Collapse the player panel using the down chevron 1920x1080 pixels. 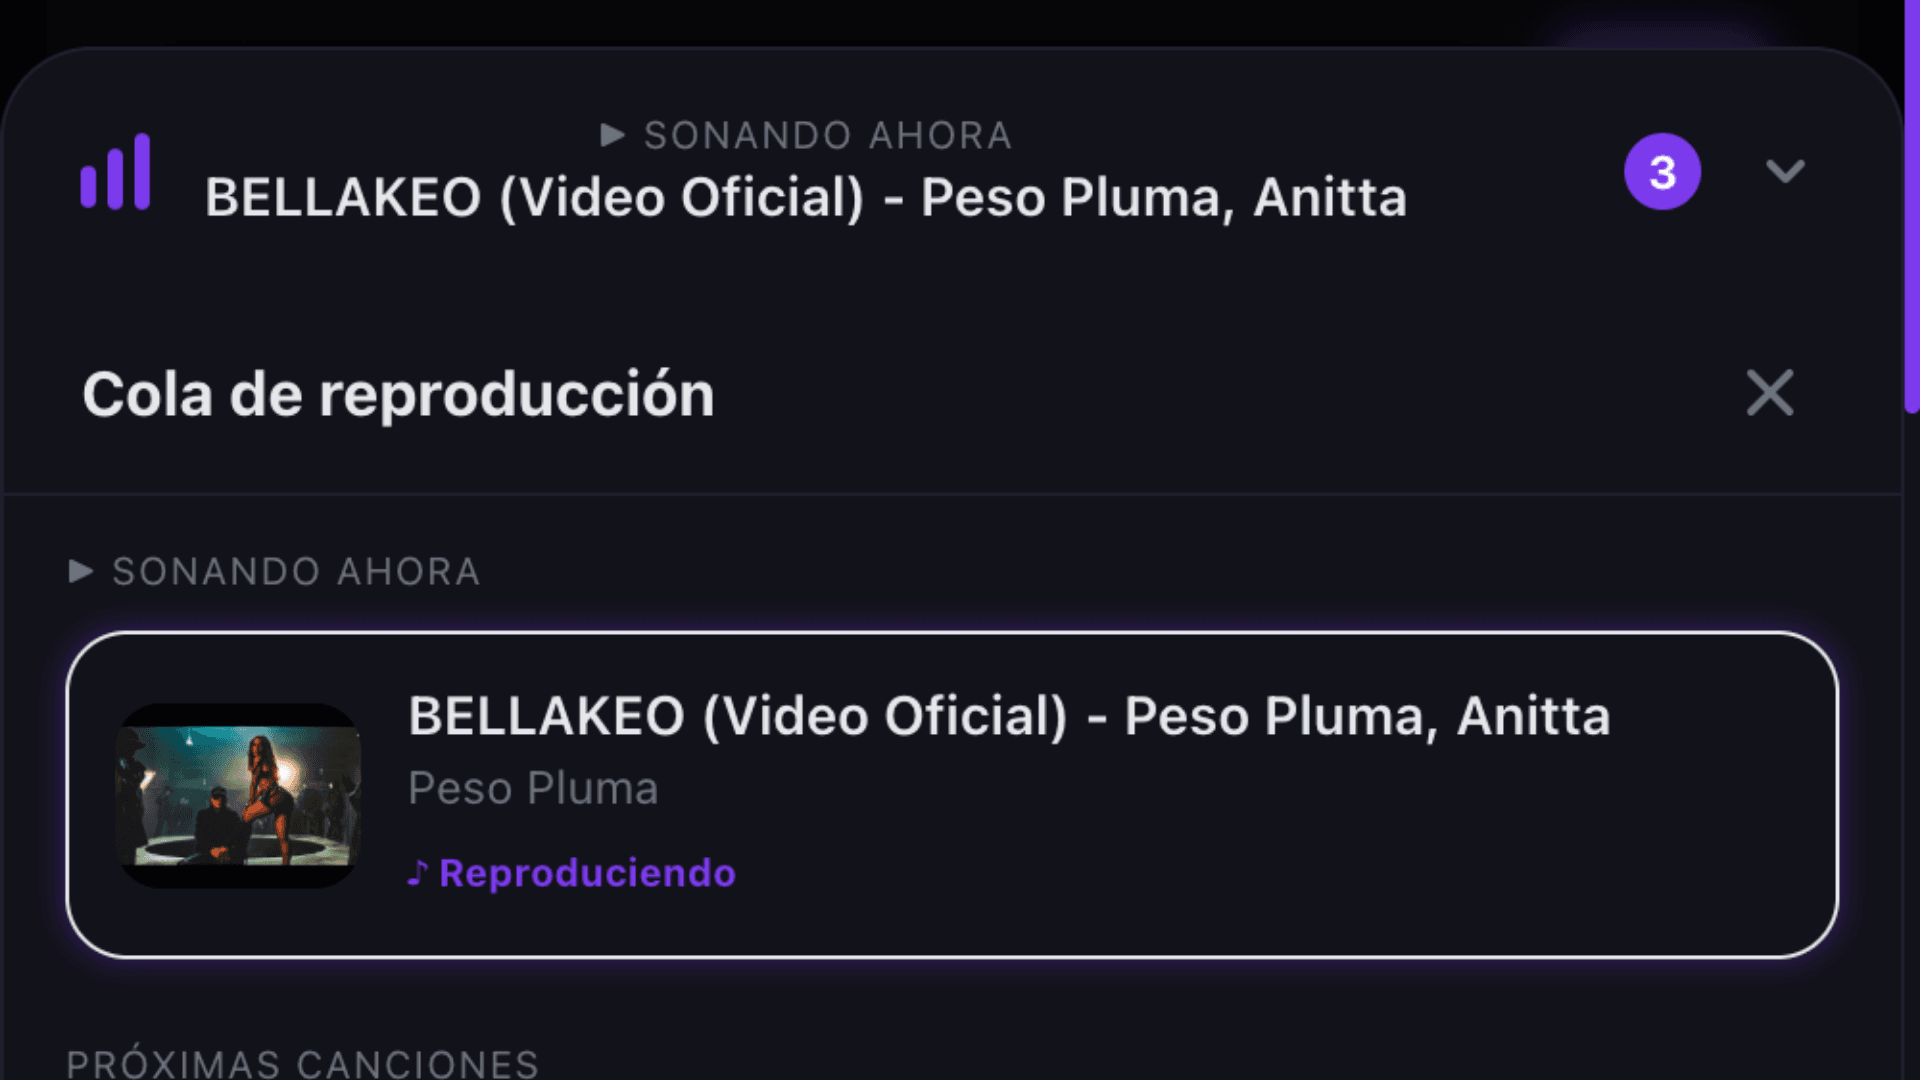(x=1784, y=172)
